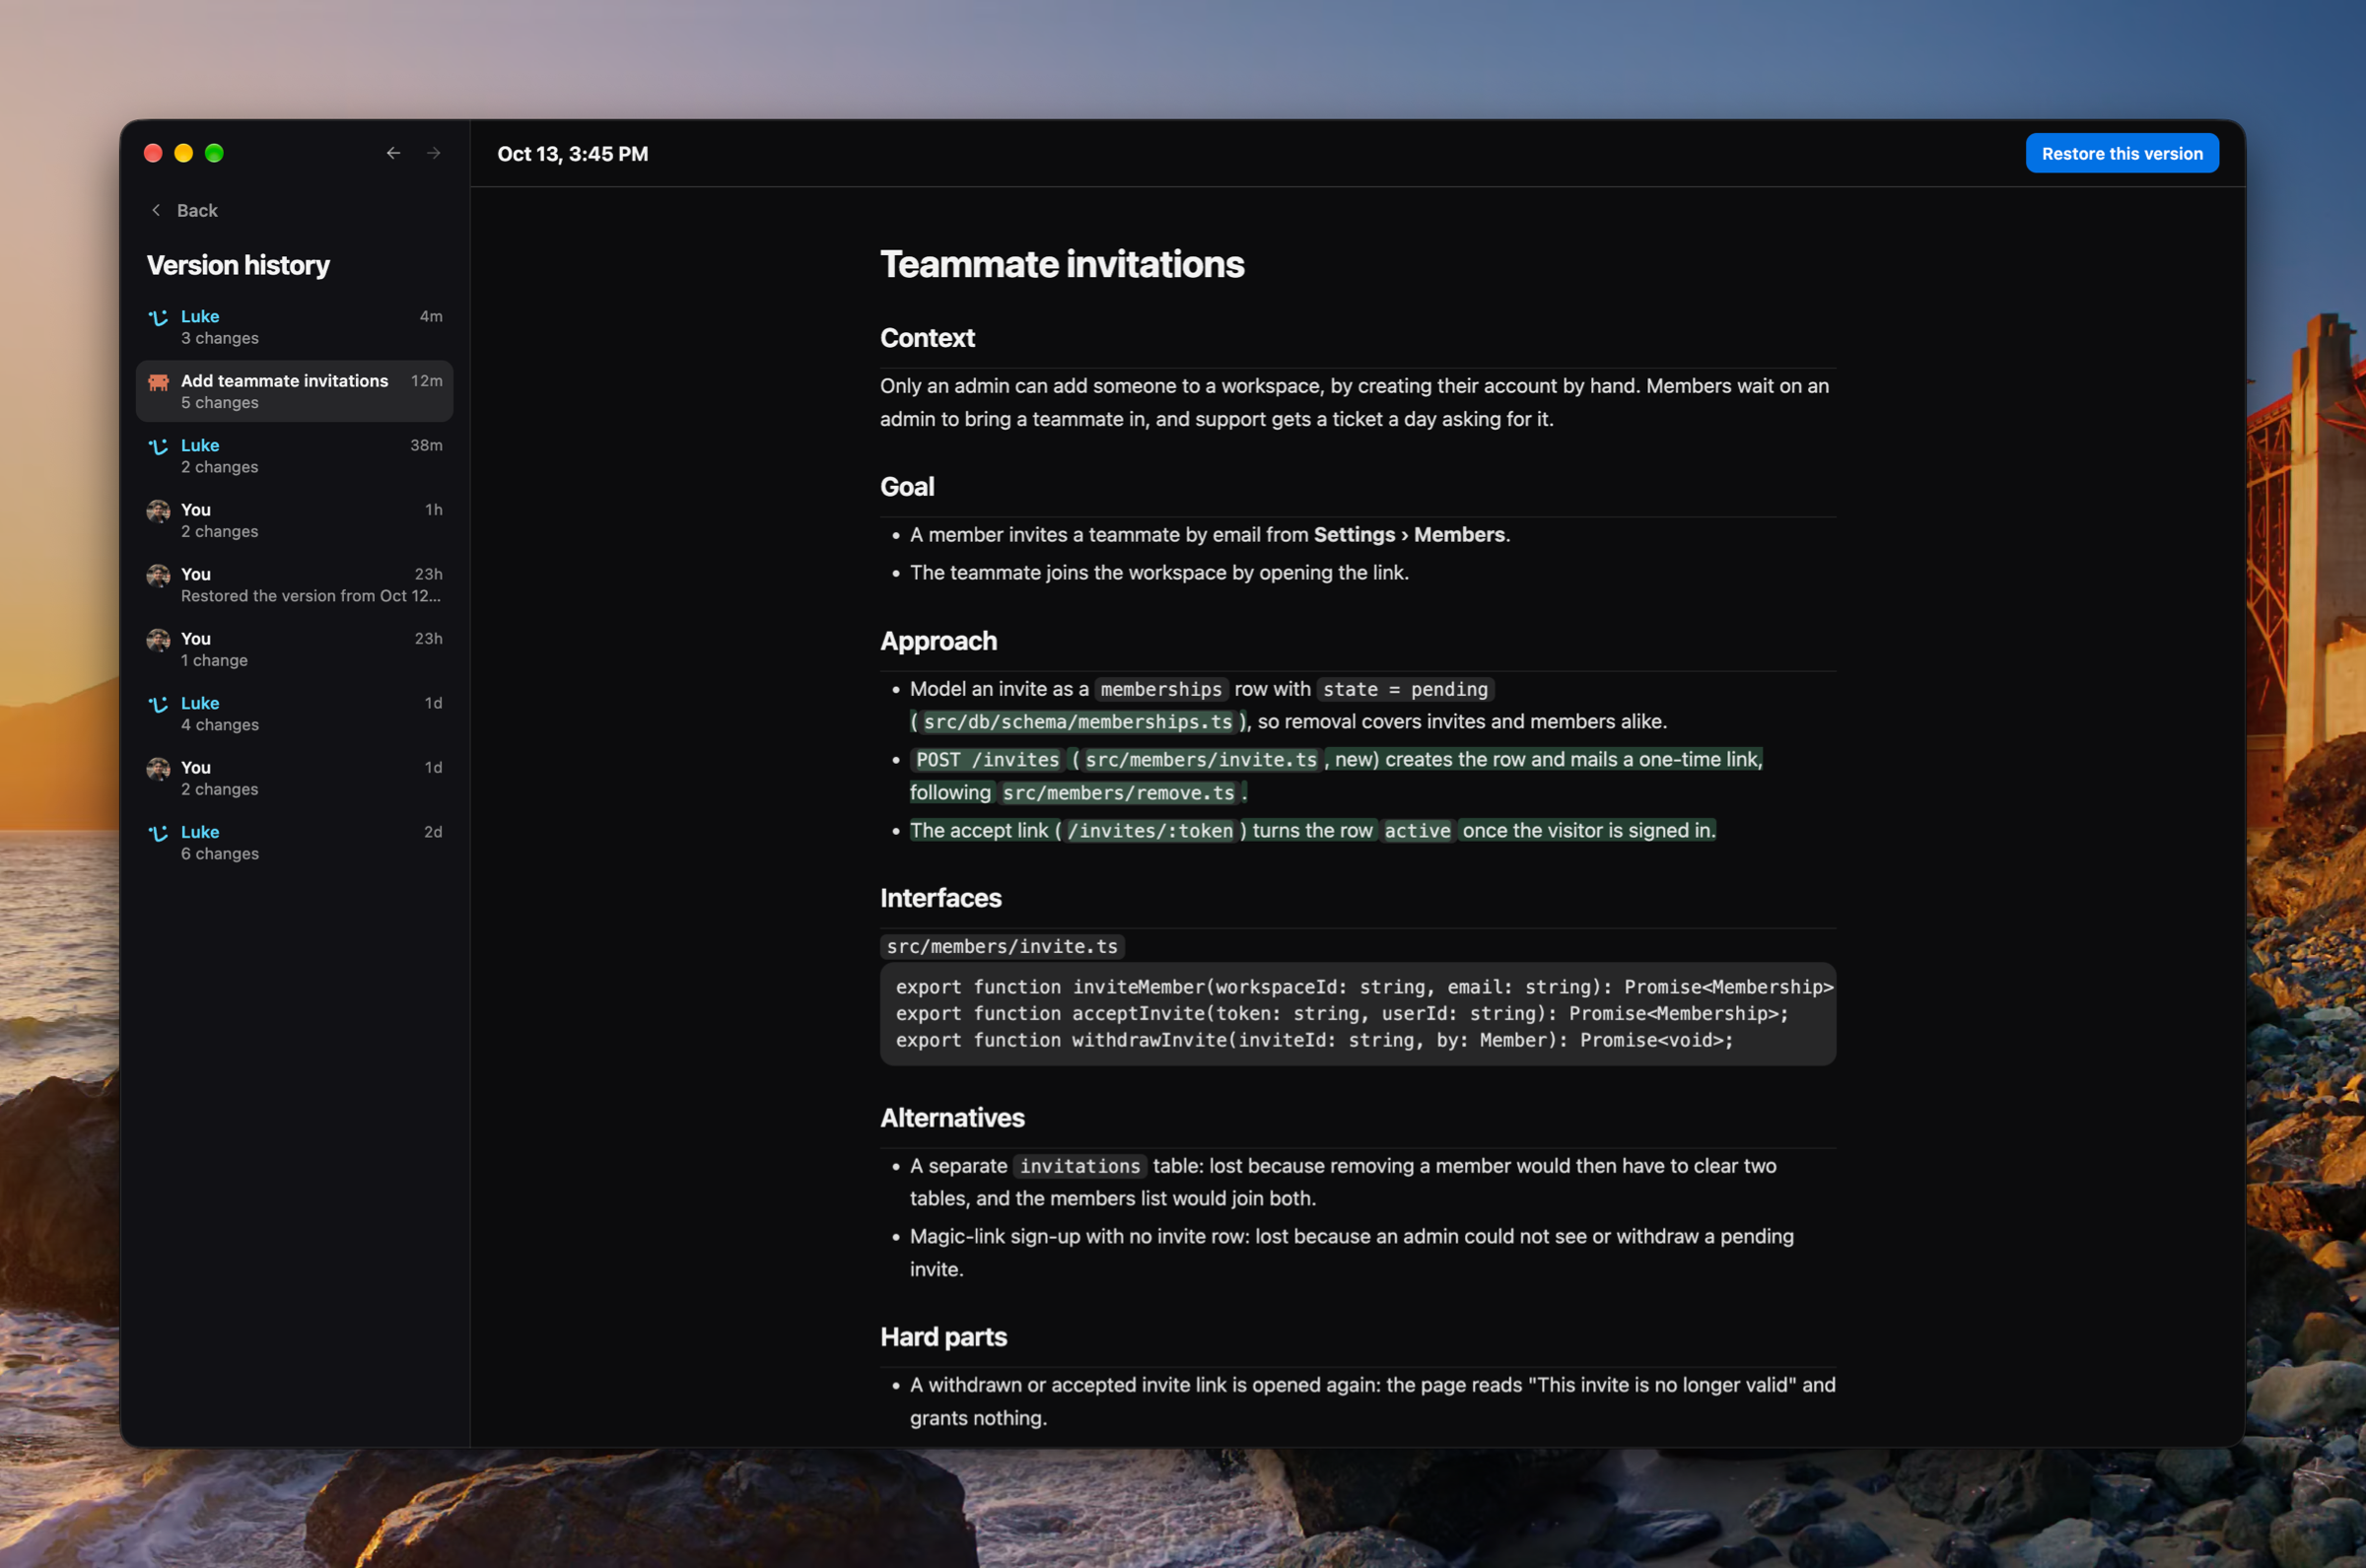The width and height of the screenshot is (2366, 1568).
Task: Select Luke's version from 4m ago
Action: pyautogui.click(x=294, y=327)
